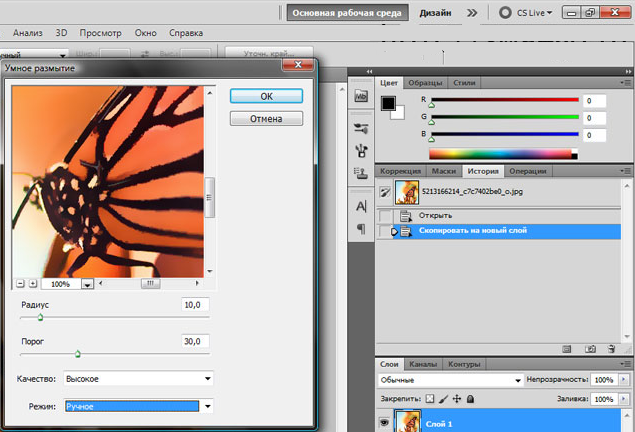Click the Радиус slider handle

coord(40,317)
